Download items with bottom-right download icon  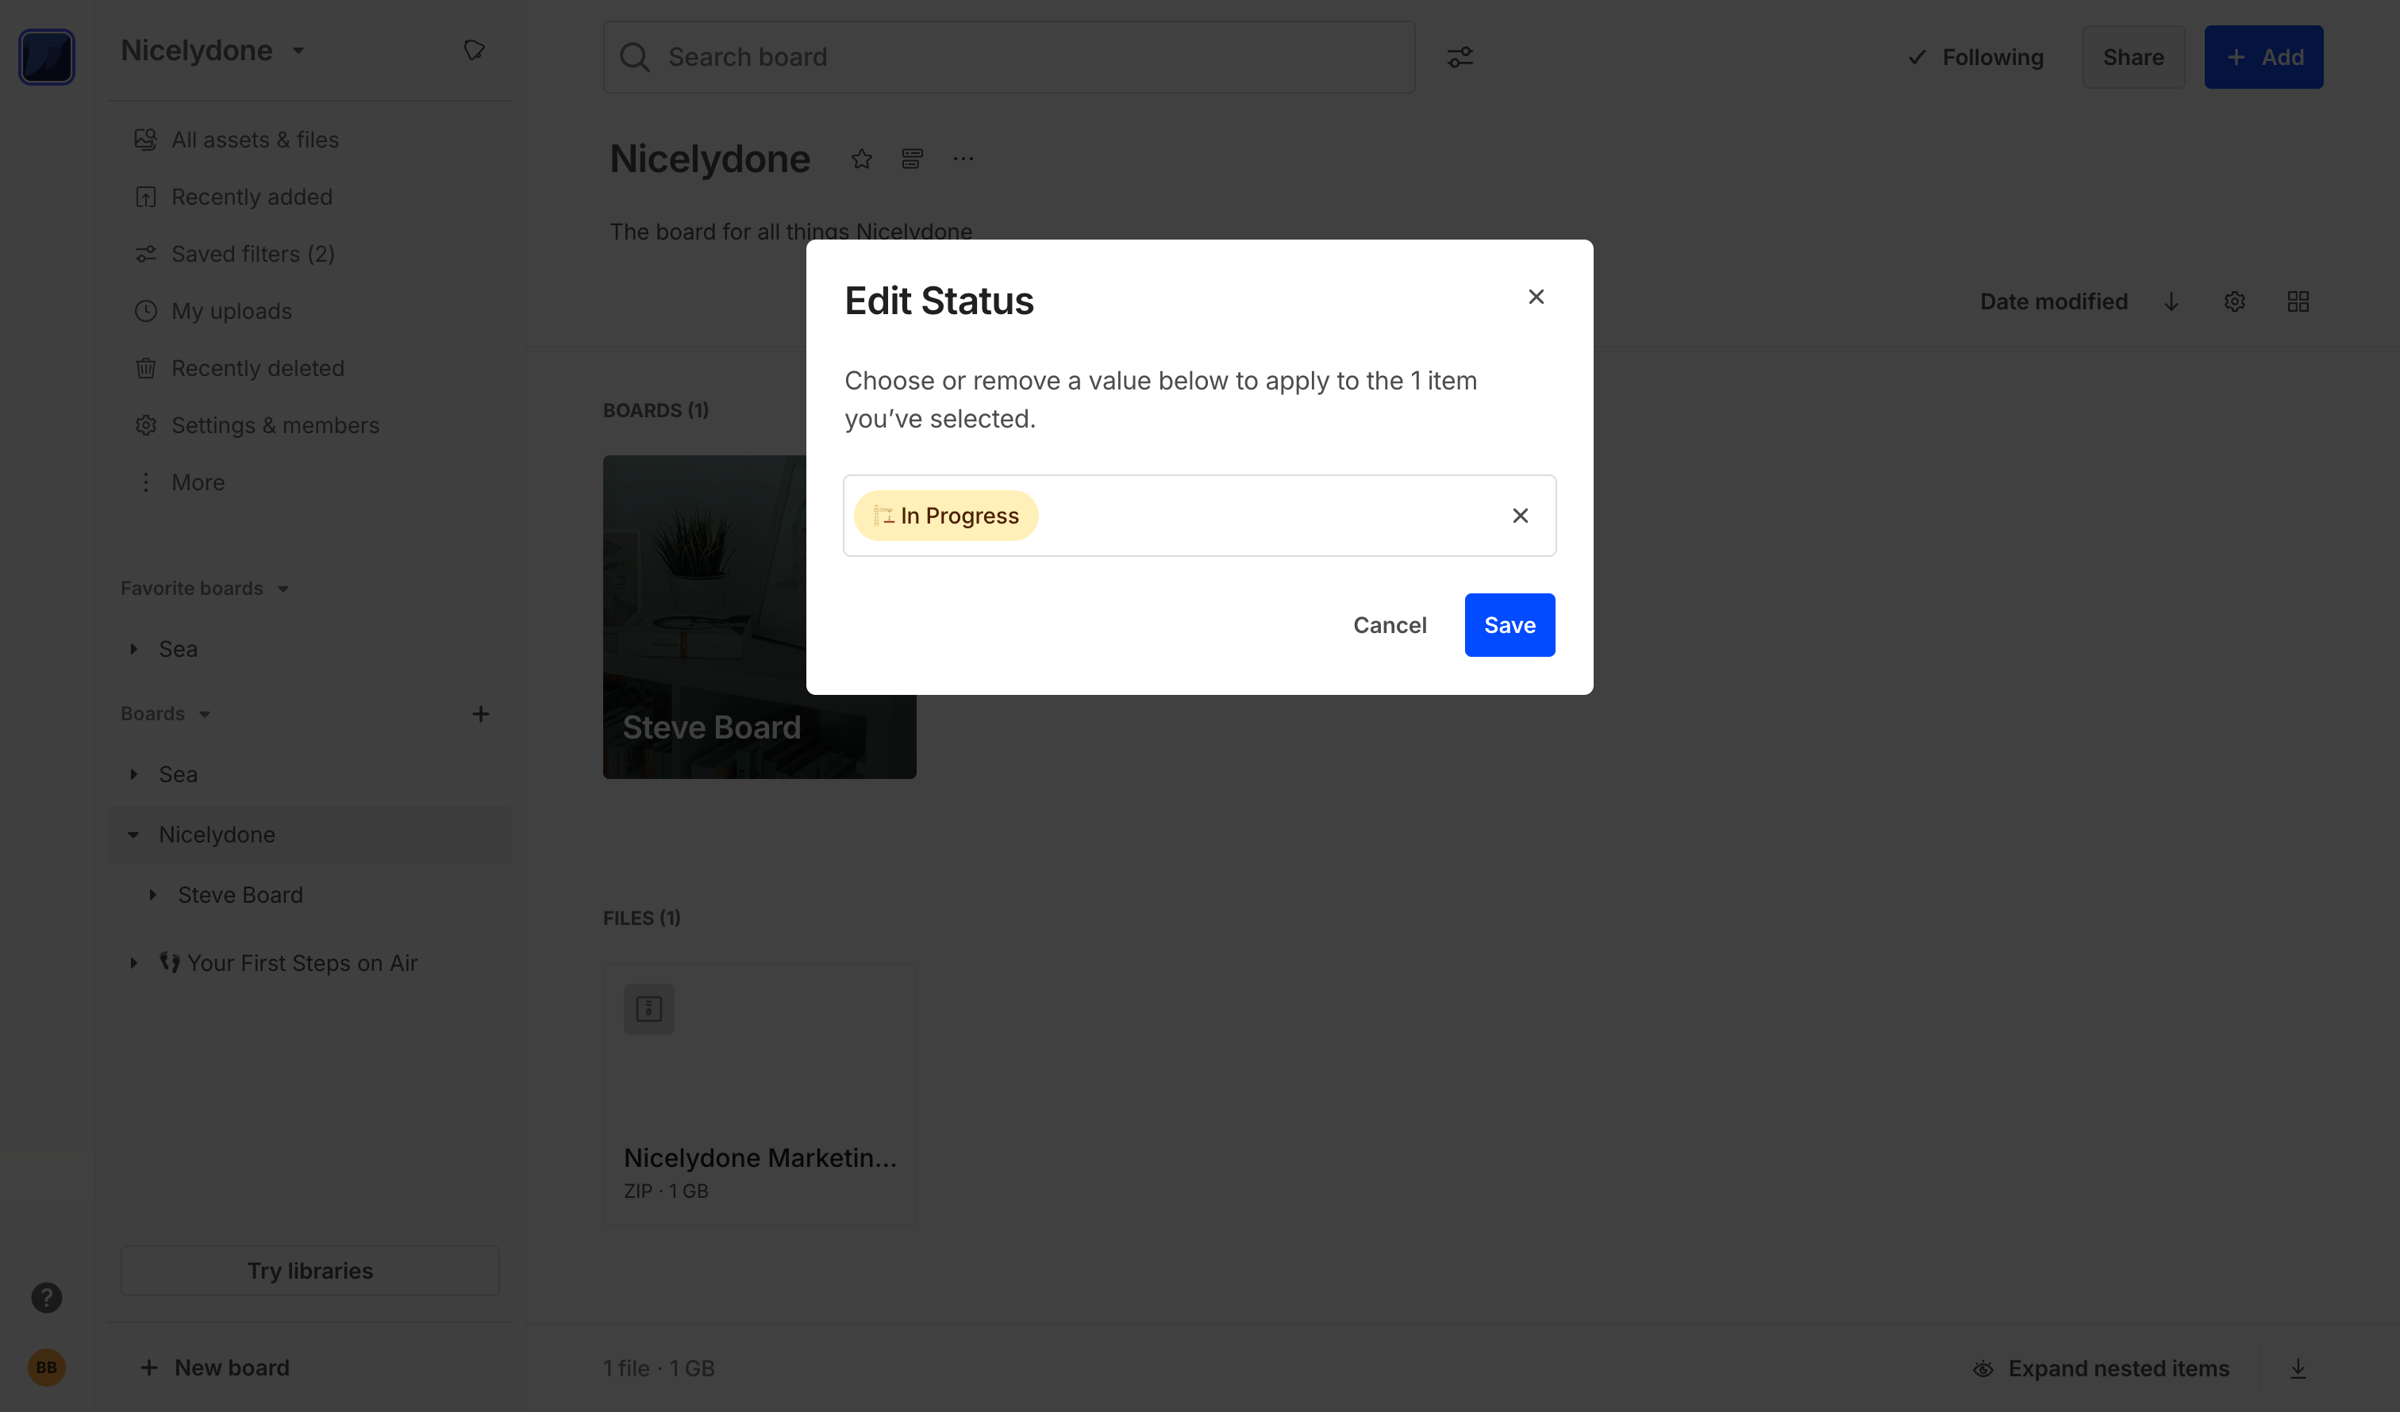point(2297,1368)
